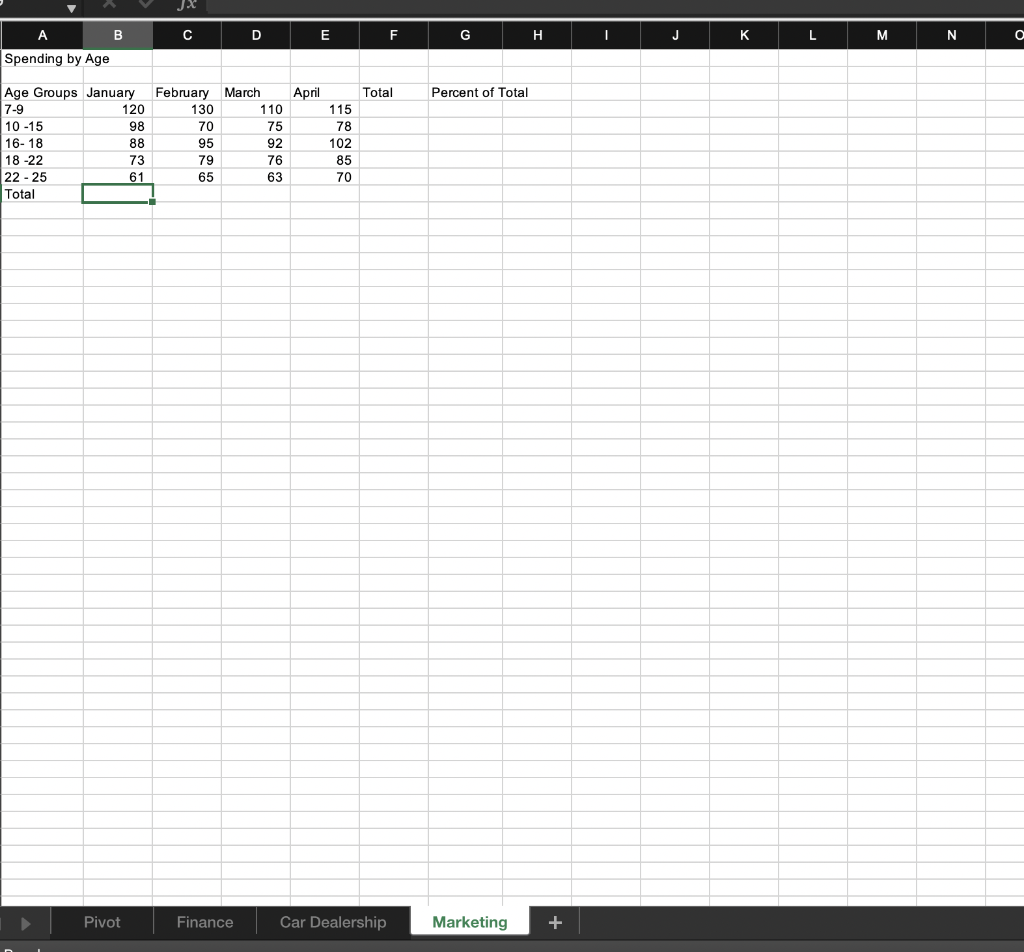This screenshot has width=1024, height=952.
Task: Click the 'Total' row label in column A
Action: [x=43, y=195]
